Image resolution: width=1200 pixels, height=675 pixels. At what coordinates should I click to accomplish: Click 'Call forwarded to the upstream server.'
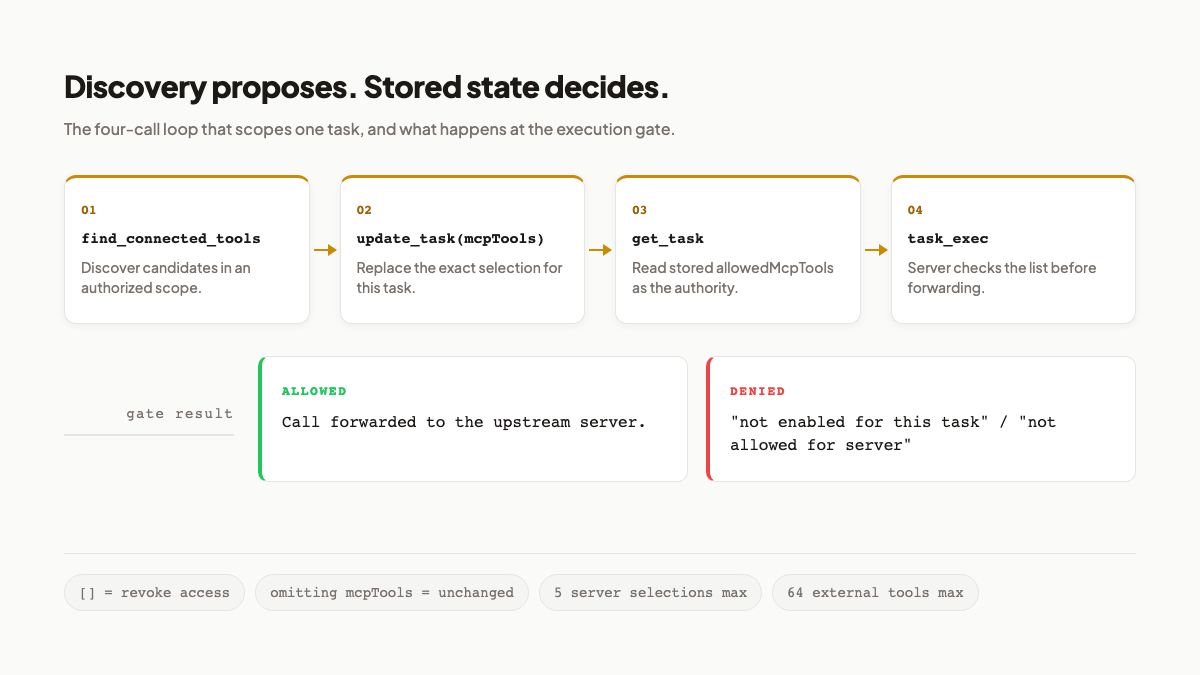[x=464, y=422]
